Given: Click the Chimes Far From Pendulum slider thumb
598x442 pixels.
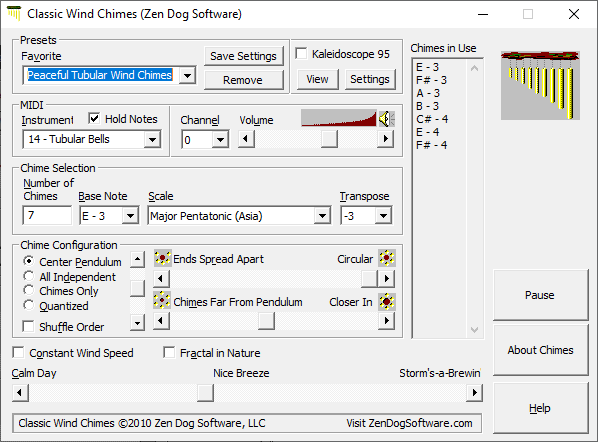Looking at the screenshot, I should pyautogui.click(x=266, y=321).
